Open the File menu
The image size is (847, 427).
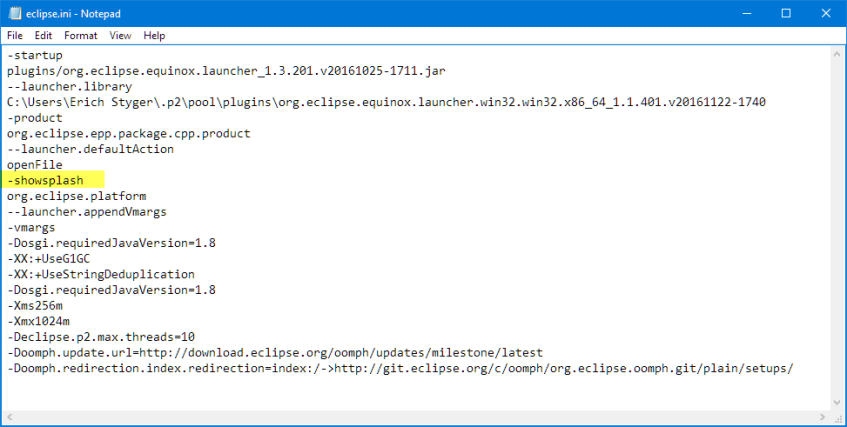pos(15,35)
